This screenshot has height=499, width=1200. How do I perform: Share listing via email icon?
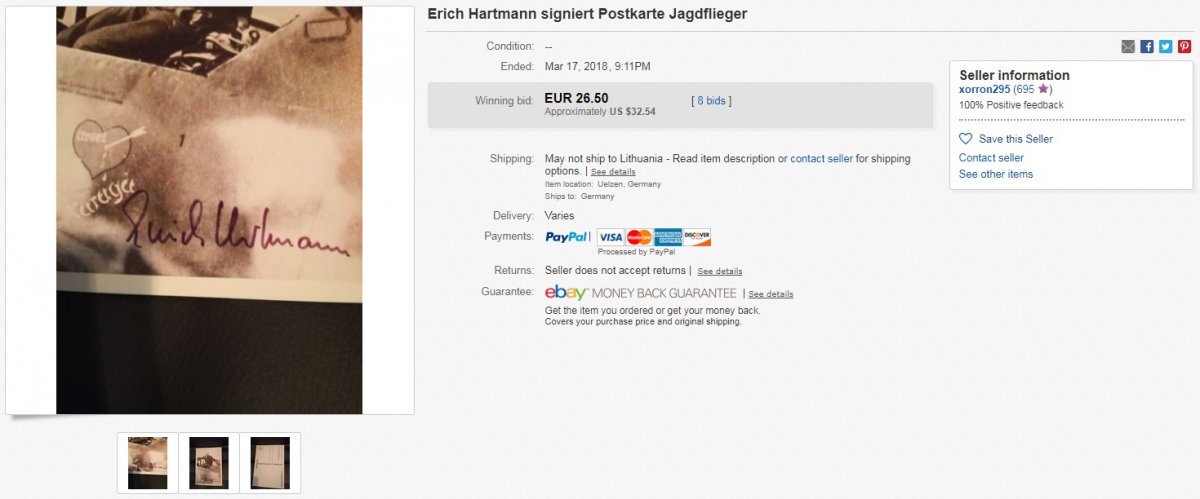[x=1128, y=46]
